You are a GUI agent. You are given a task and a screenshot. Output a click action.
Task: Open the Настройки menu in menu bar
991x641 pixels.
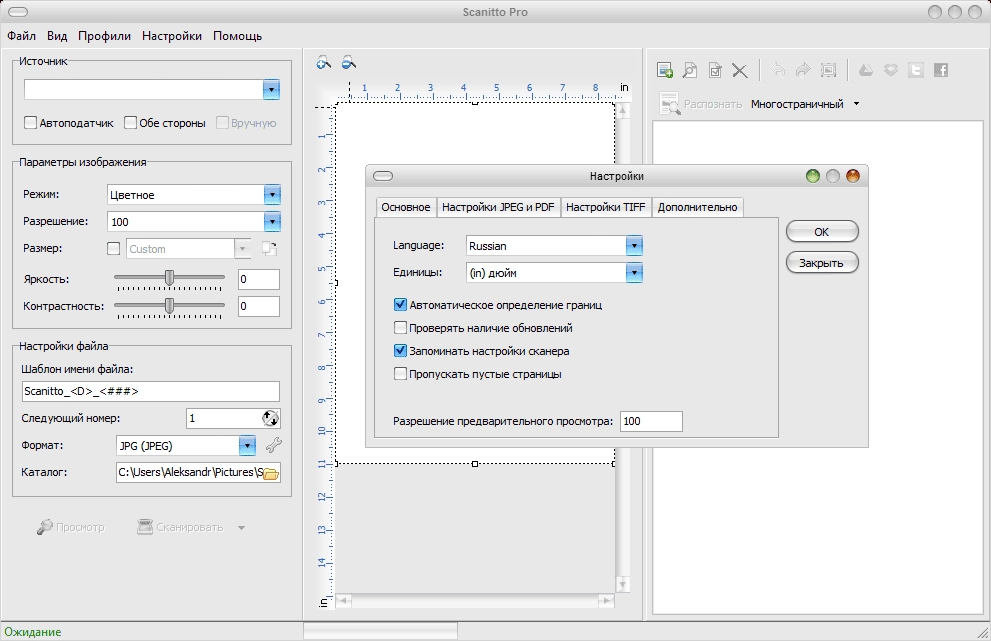(172, 36)
